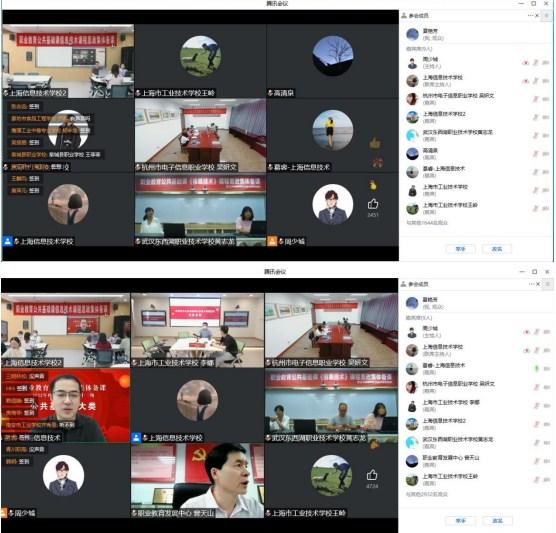Select the 上海市工业技术学校 李娜 video tile
Screen dimensions: 556x533
click(x=198, y=330)
